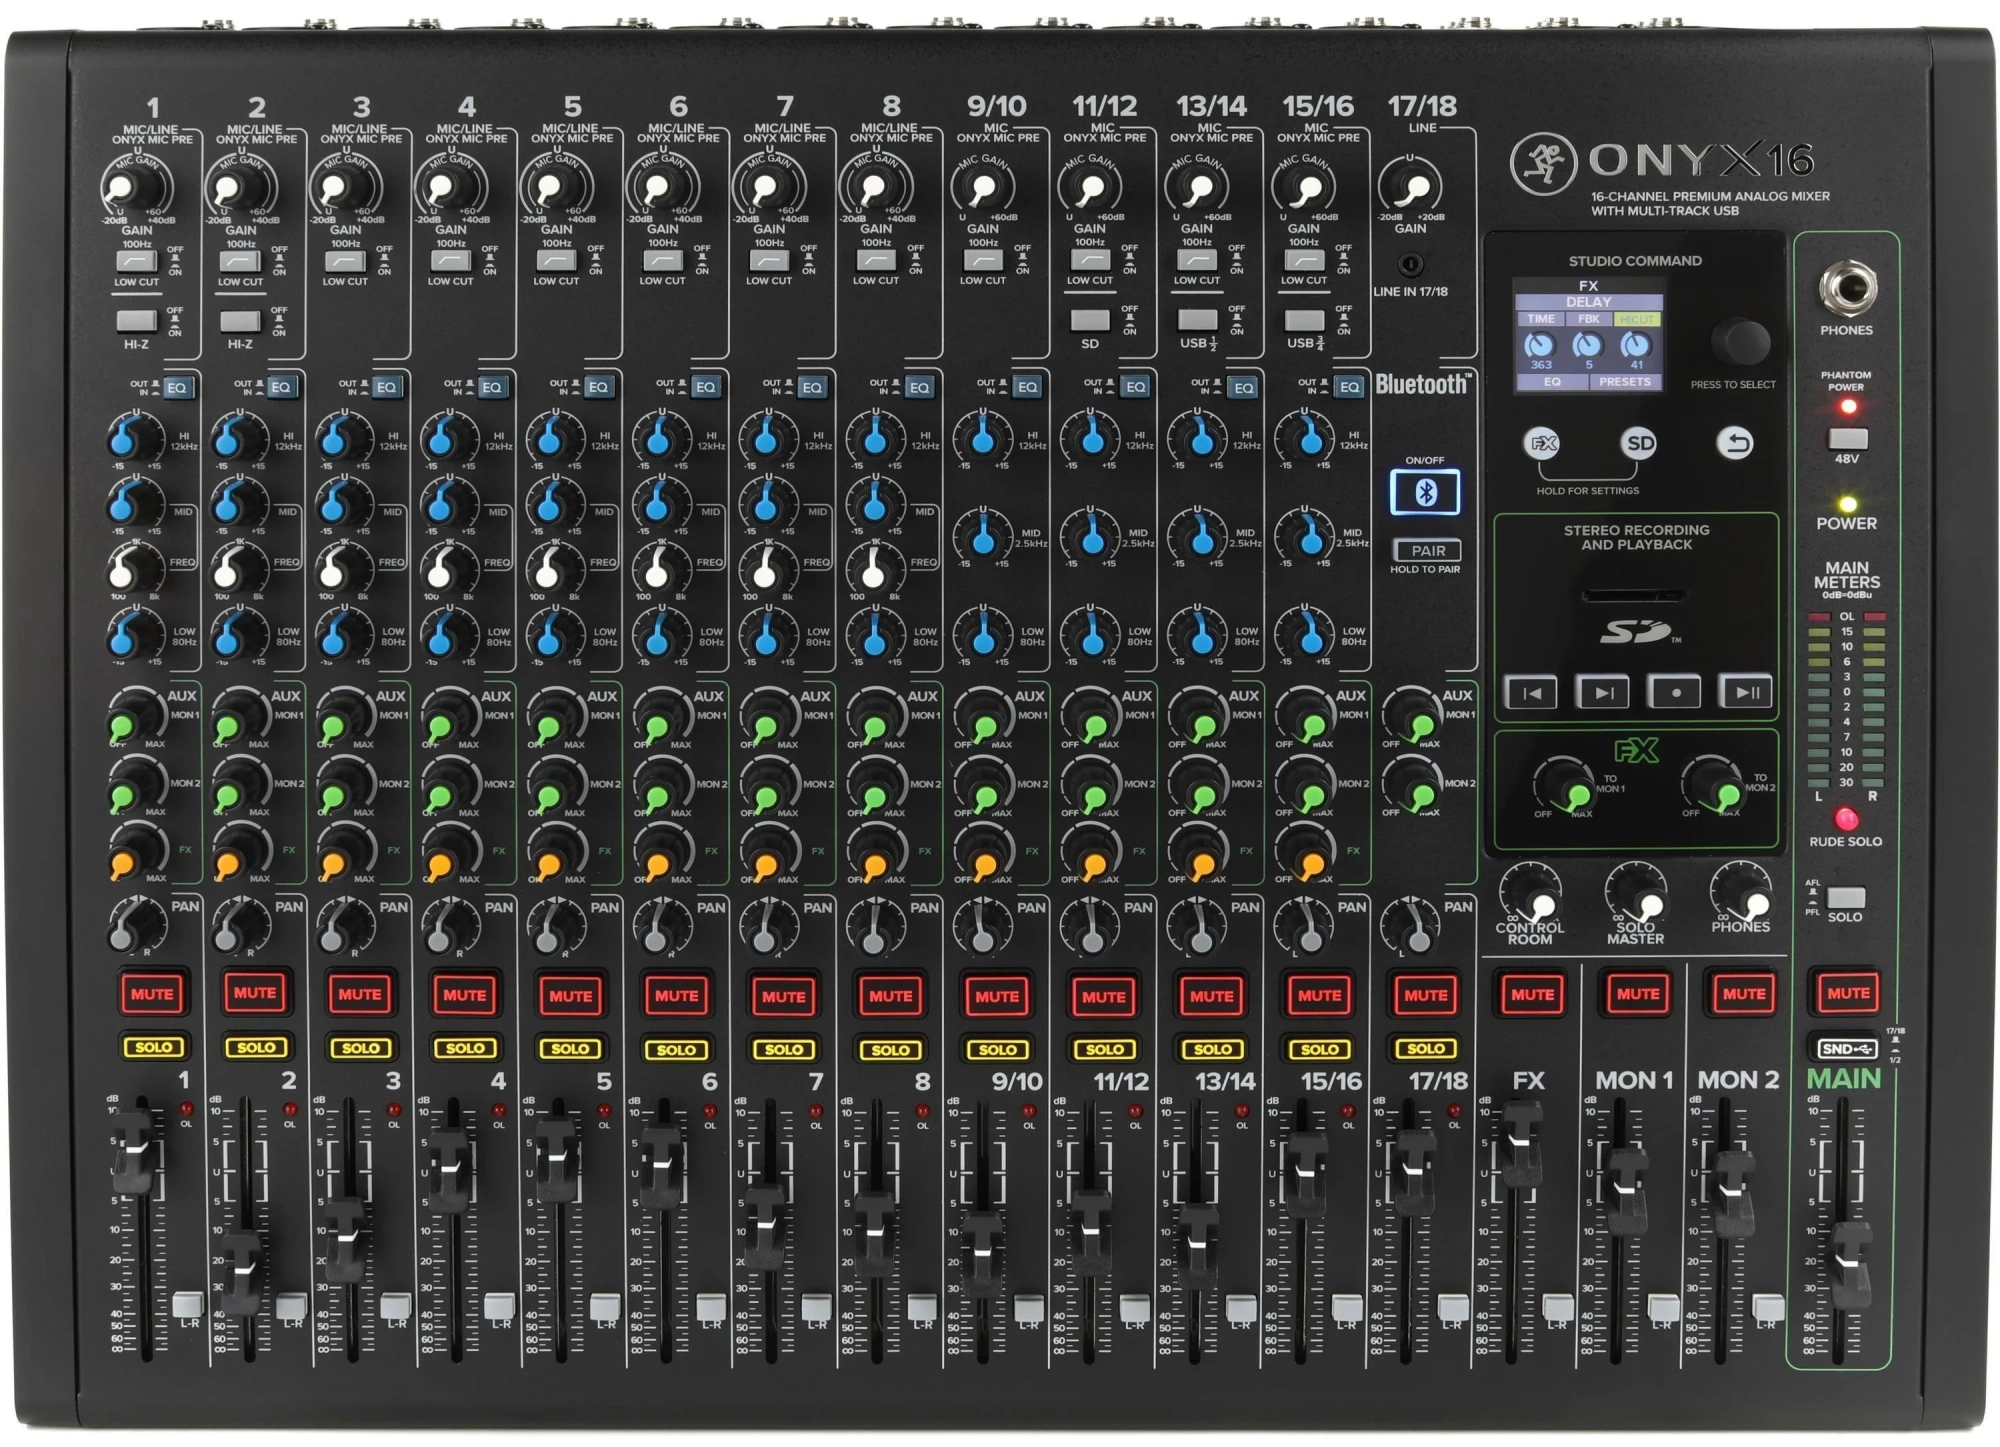Hit the back arrow button in Studio Command
The height and width of the screenshot is (1447, 2000).
(x=1736, y=443)
